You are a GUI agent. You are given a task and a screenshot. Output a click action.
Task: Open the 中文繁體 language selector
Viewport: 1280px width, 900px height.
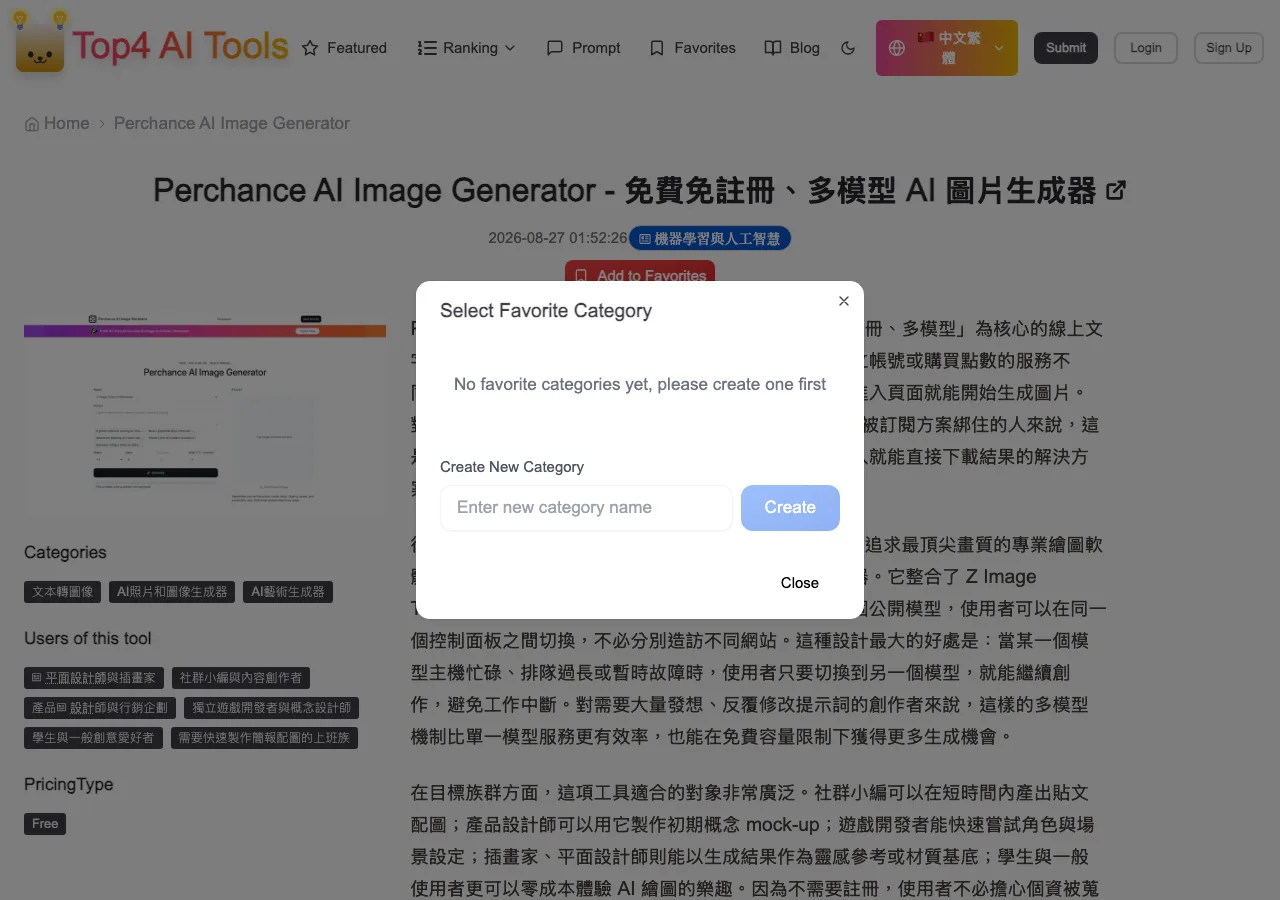[x=947, y=48]
